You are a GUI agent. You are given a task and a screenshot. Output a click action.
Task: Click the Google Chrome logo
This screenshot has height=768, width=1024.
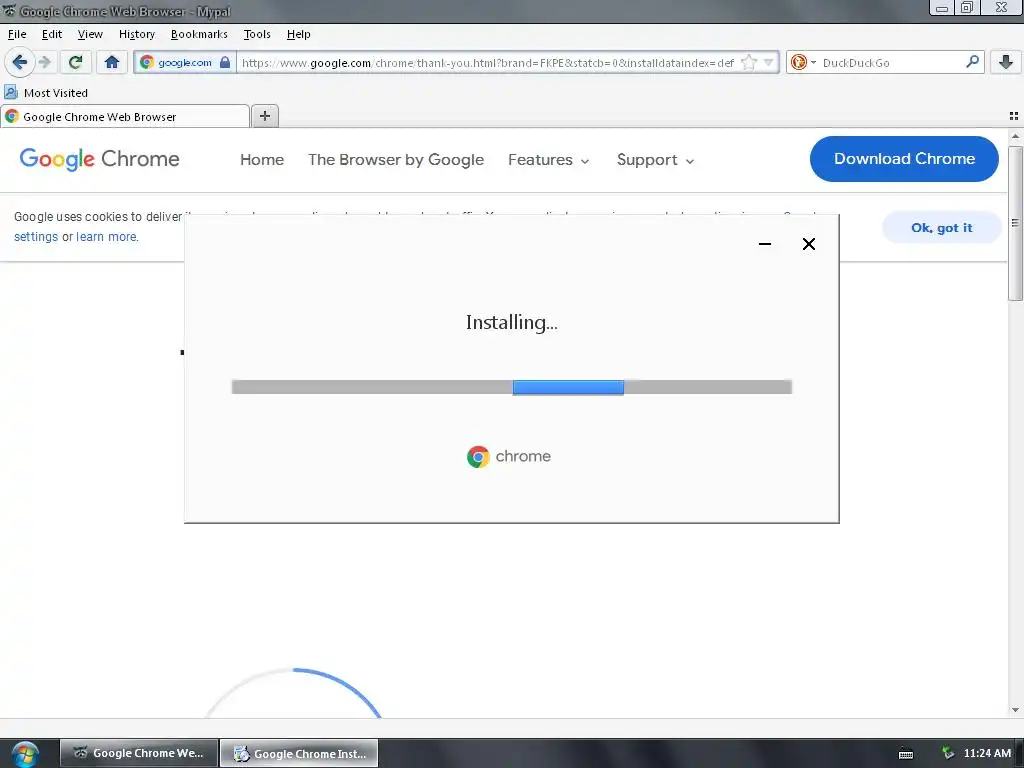(x=99, y=159)
